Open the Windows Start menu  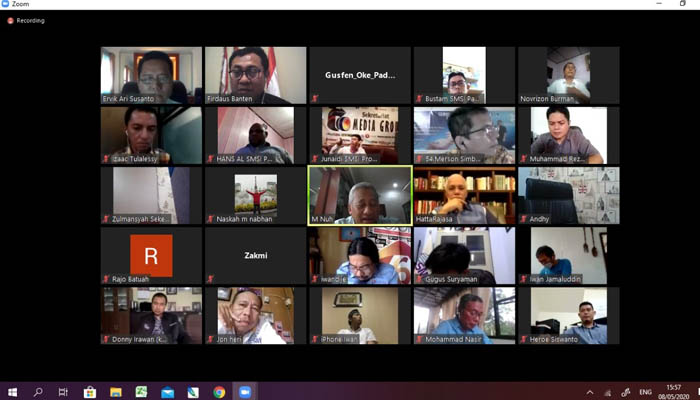[x=12, y=391]
